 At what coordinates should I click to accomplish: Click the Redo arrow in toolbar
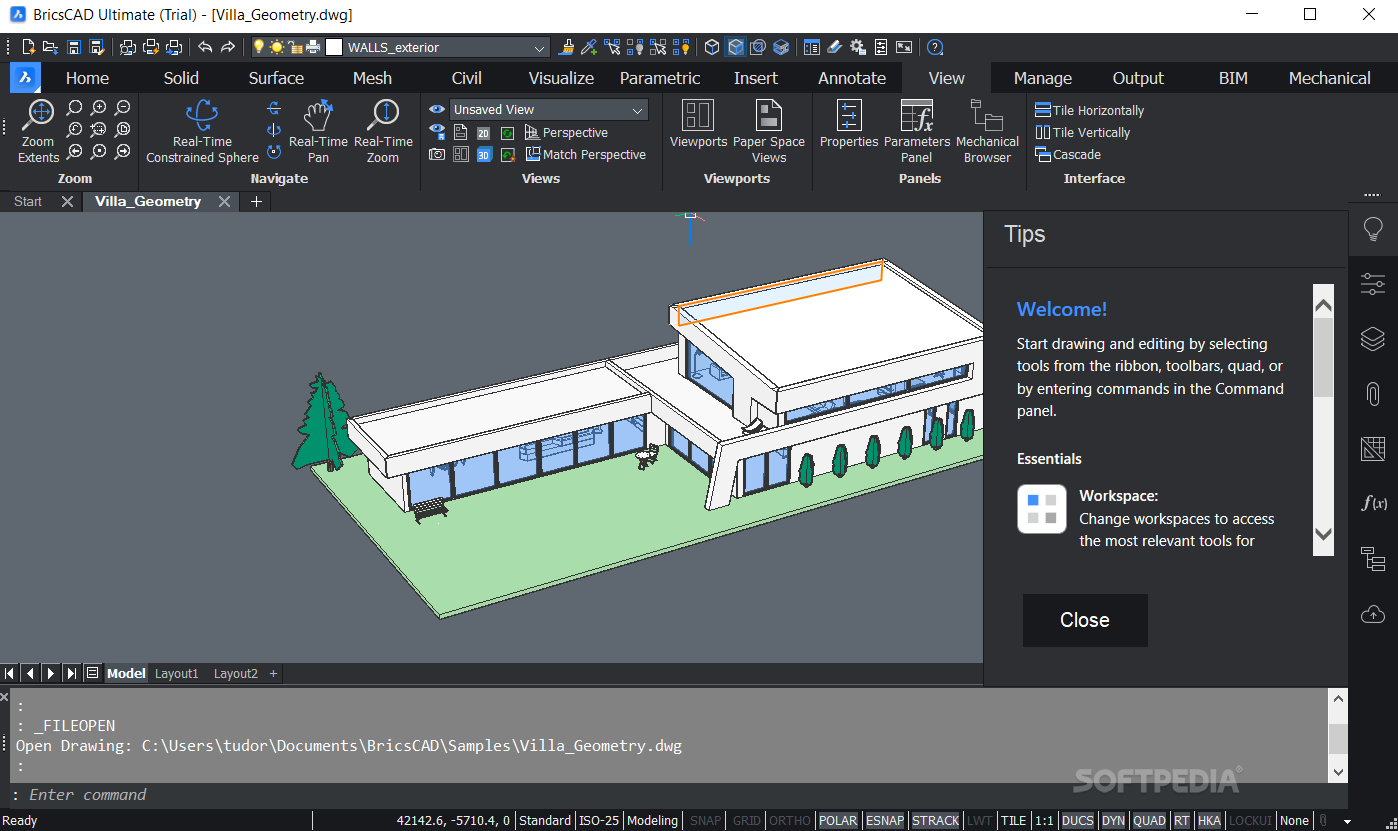pyautogui.click(x=228, y=47)
